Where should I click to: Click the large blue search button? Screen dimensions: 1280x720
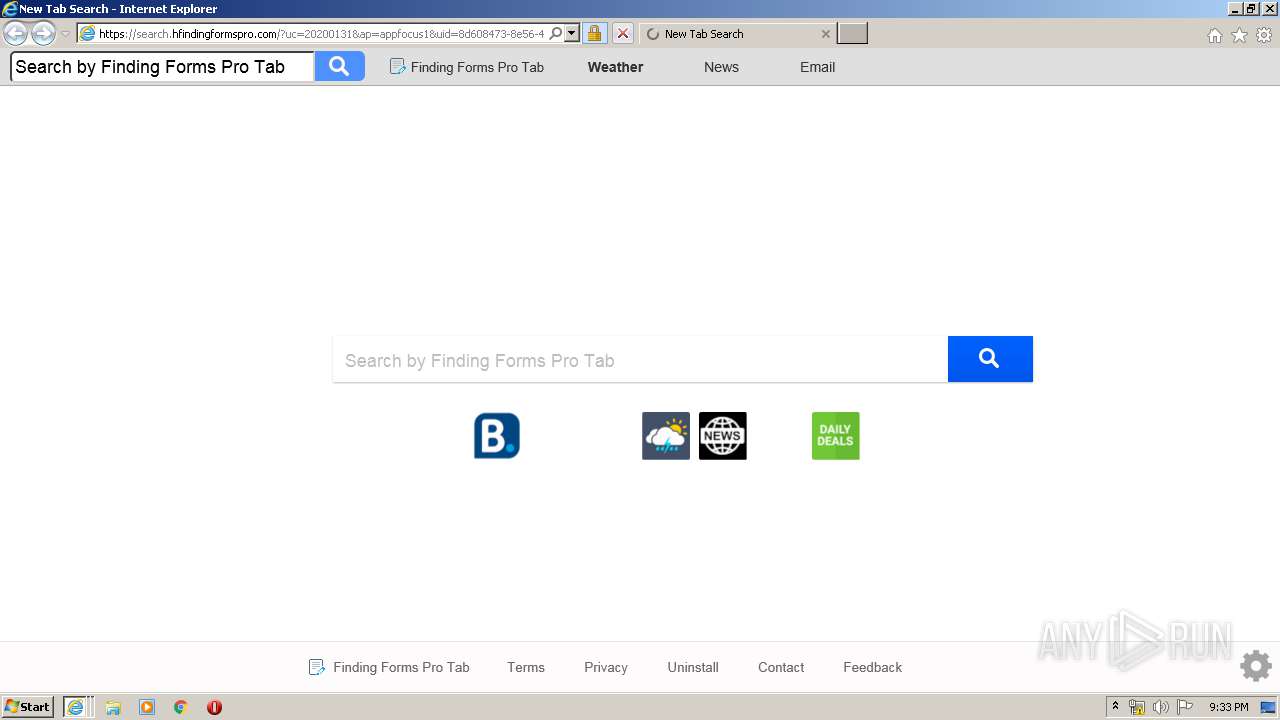tap(990, 359)
